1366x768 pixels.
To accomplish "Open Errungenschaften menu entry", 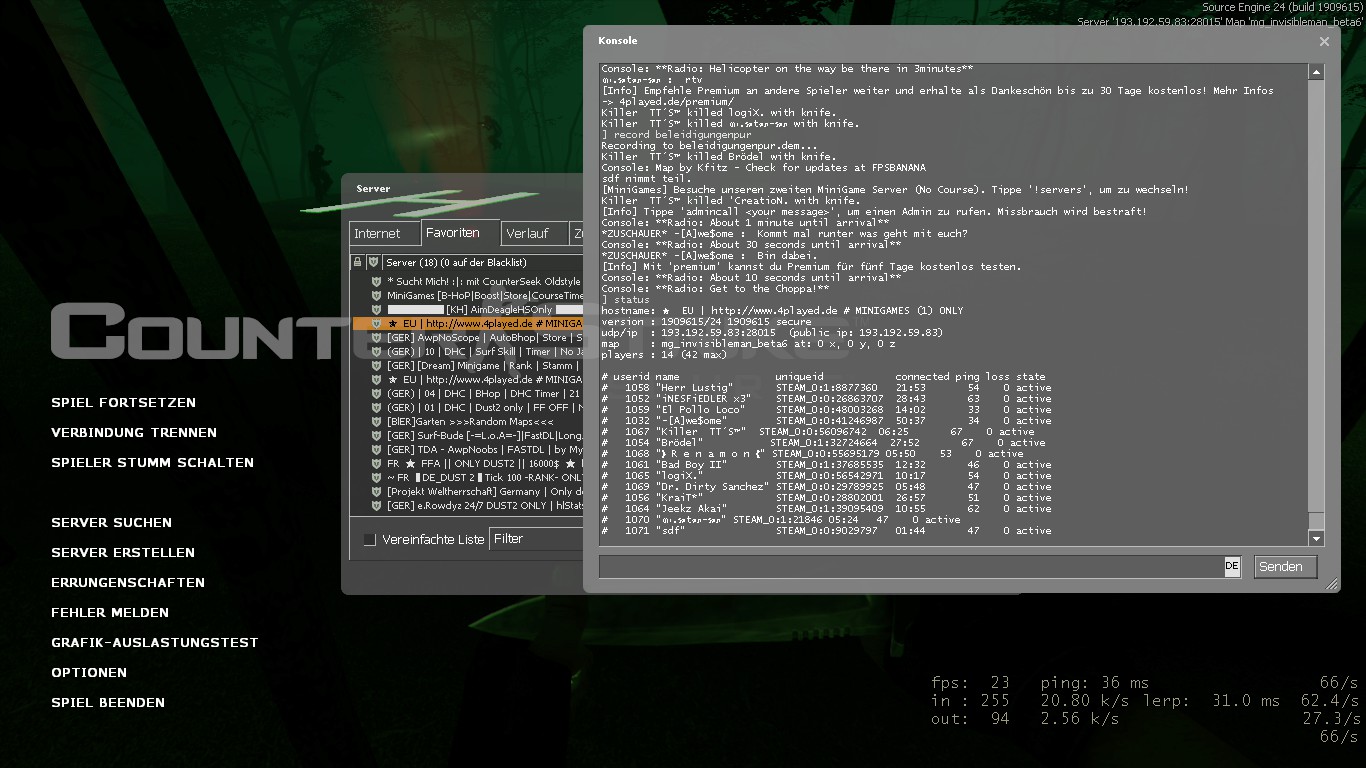I will [128, 582].
